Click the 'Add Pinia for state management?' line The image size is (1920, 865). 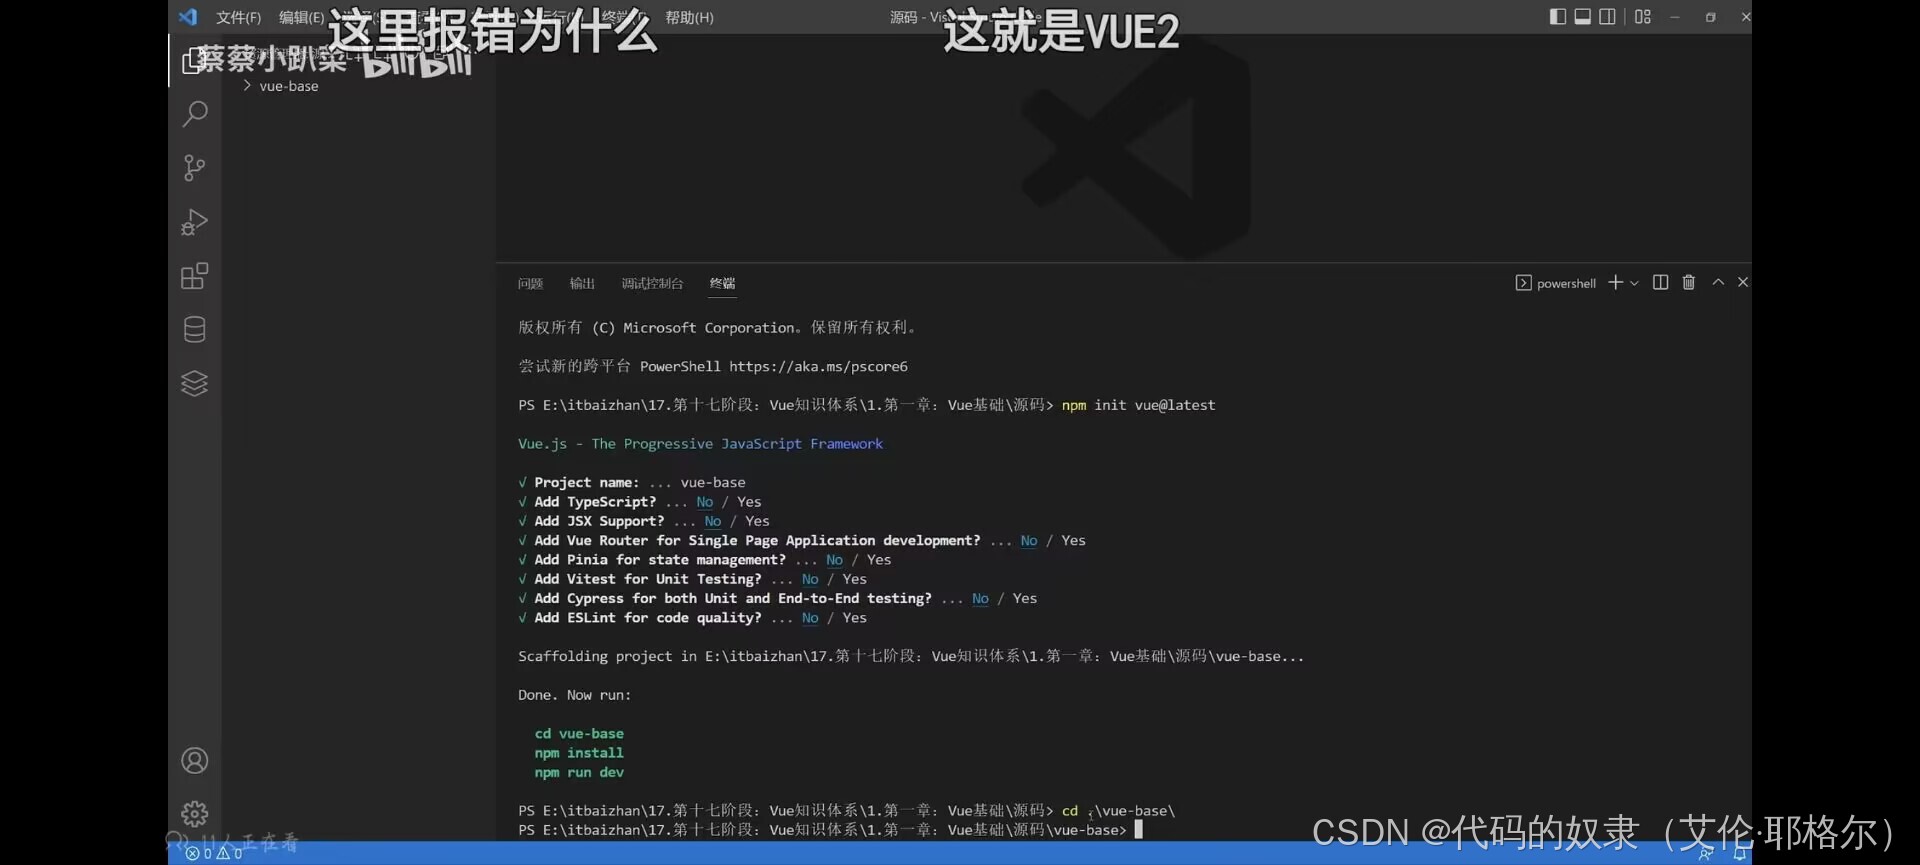click(x=704, y=560)
